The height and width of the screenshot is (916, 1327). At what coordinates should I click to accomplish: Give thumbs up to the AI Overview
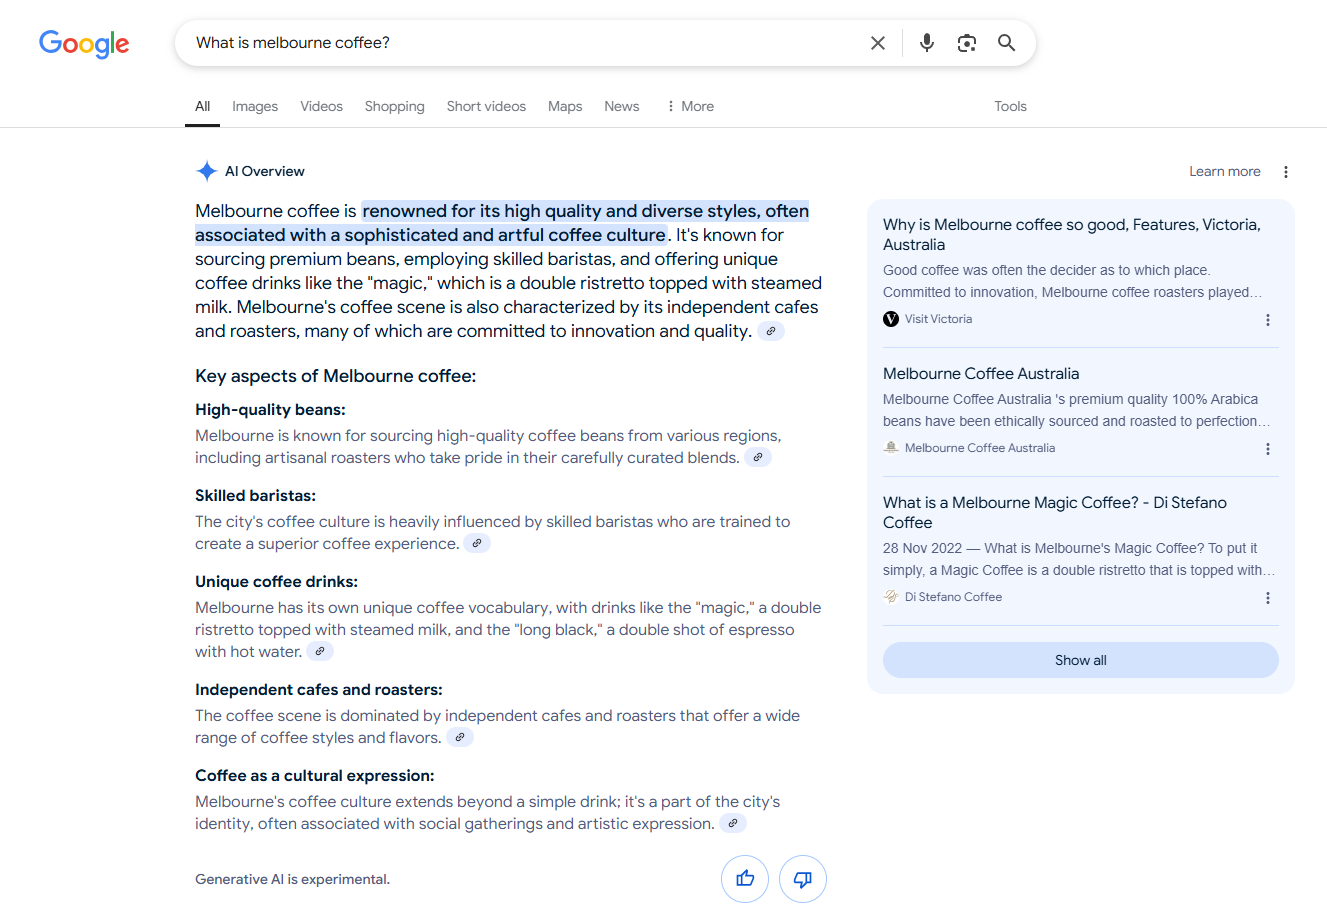(745, 879)
